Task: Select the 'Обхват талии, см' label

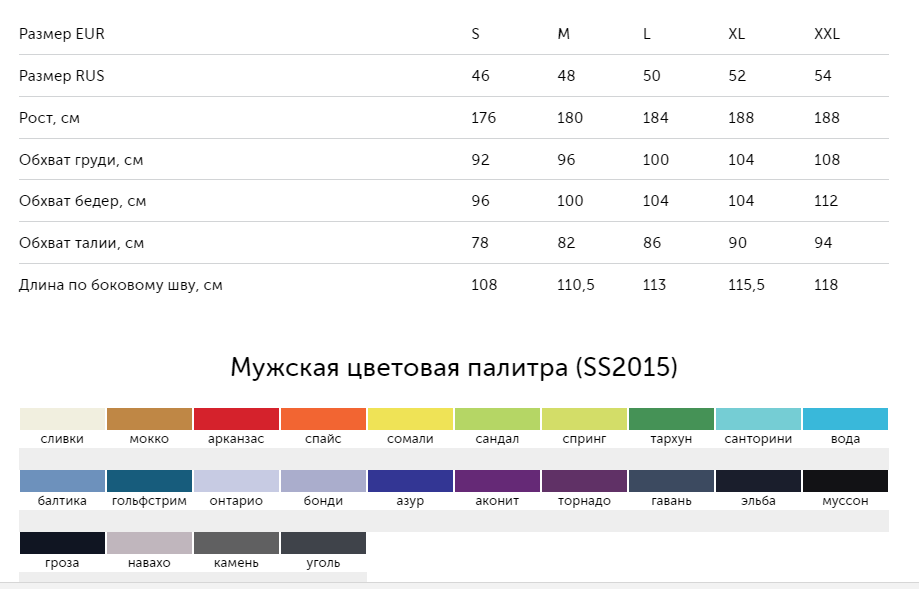Action: click(81, 243)
